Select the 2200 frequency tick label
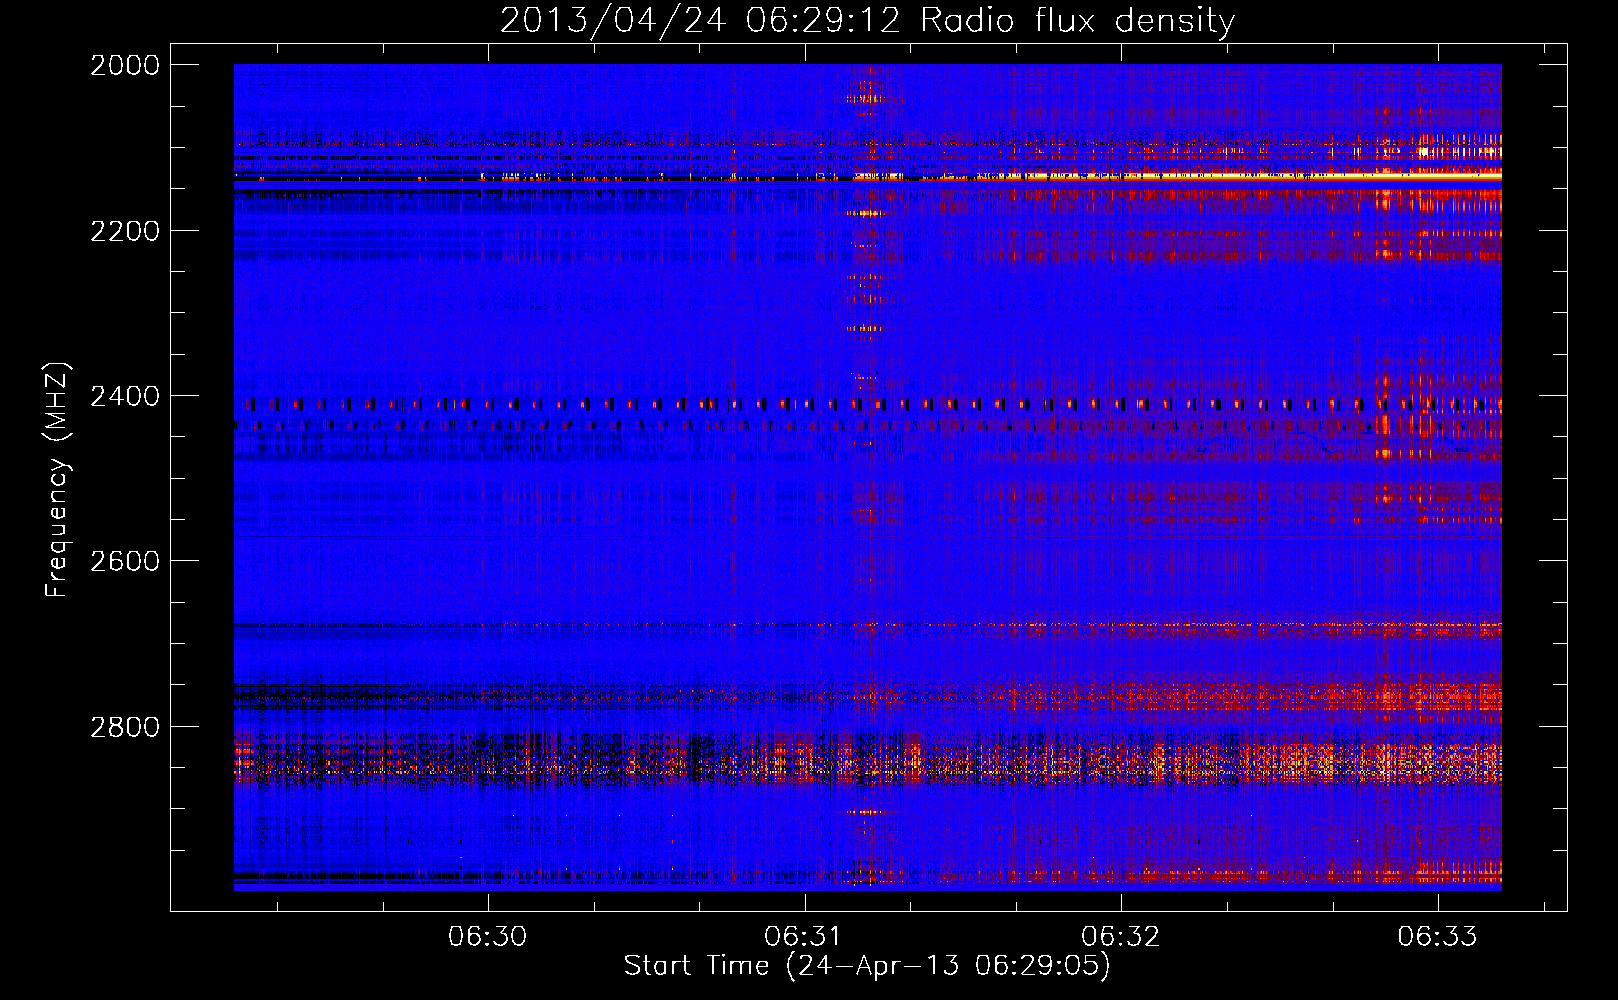1618x1000 pixels. tap(125, 231)
